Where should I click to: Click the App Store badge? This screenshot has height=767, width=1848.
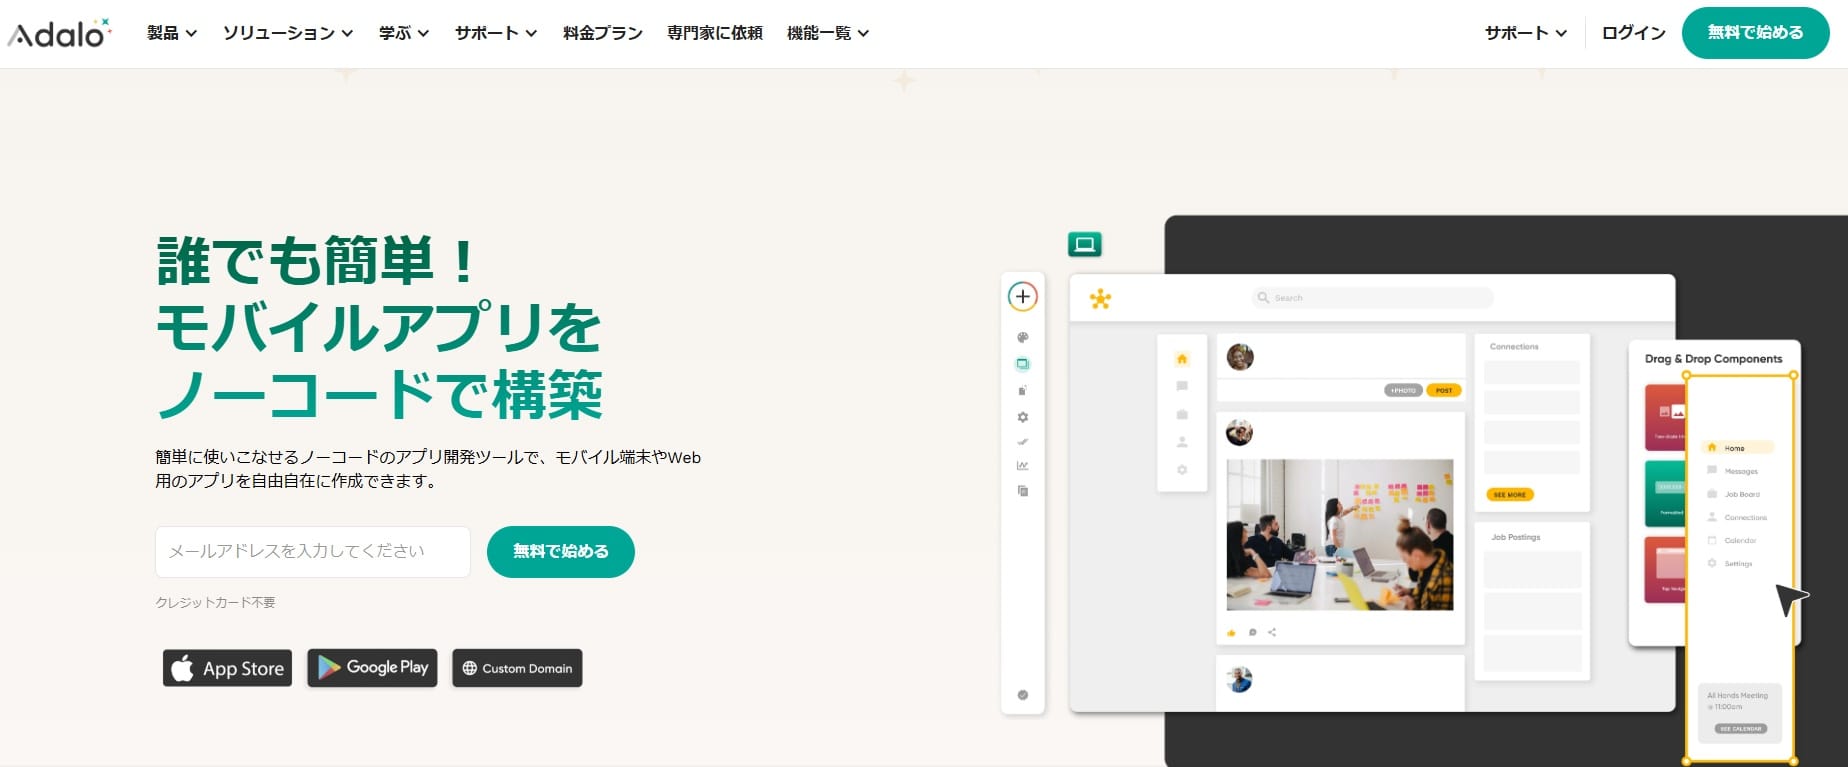pos(227,668)
